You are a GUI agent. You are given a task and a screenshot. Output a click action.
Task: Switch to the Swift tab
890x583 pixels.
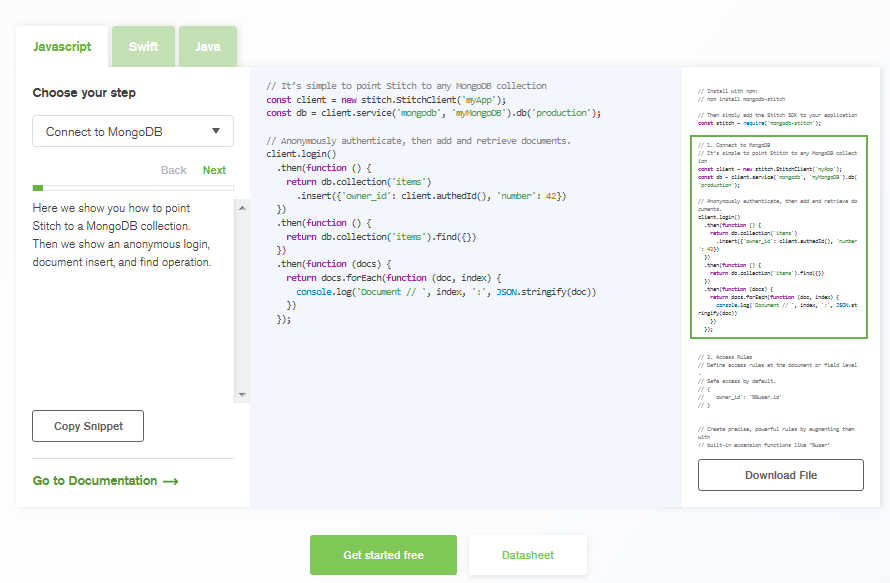(x=143, y=47)
